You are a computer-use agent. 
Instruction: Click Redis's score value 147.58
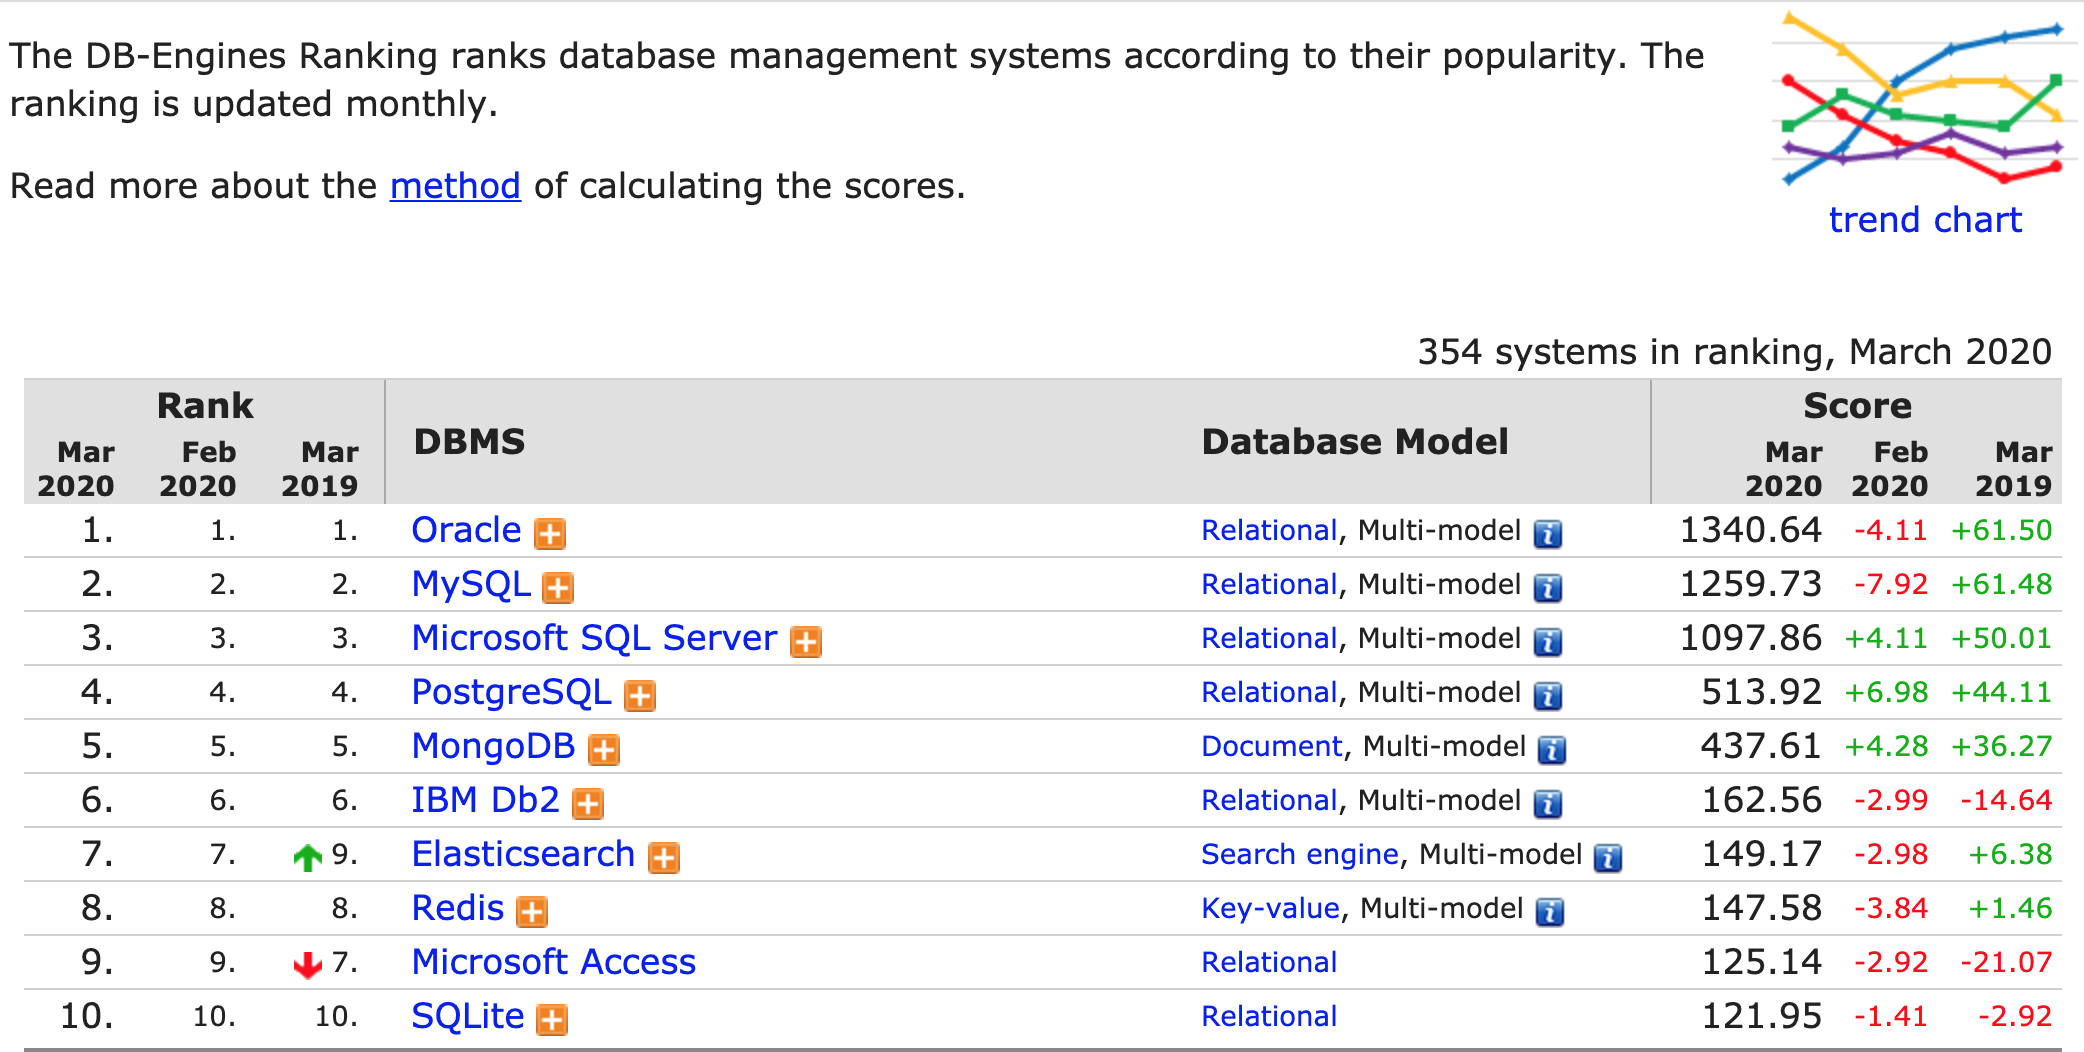[1761, 908]
